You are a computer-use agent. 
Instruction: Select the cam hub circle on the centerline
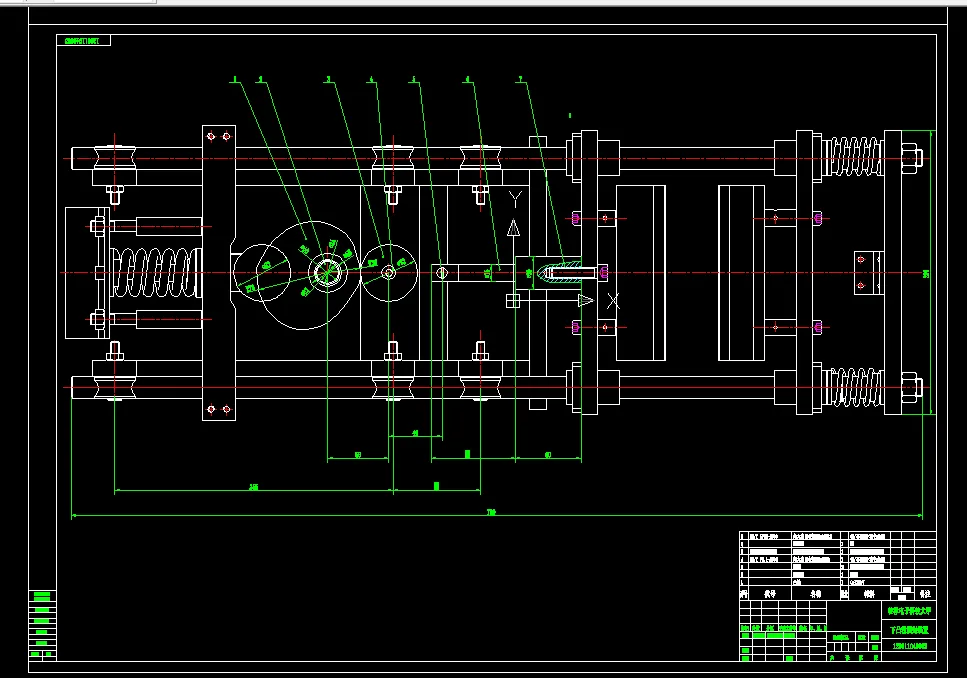[x=327, y=273]
